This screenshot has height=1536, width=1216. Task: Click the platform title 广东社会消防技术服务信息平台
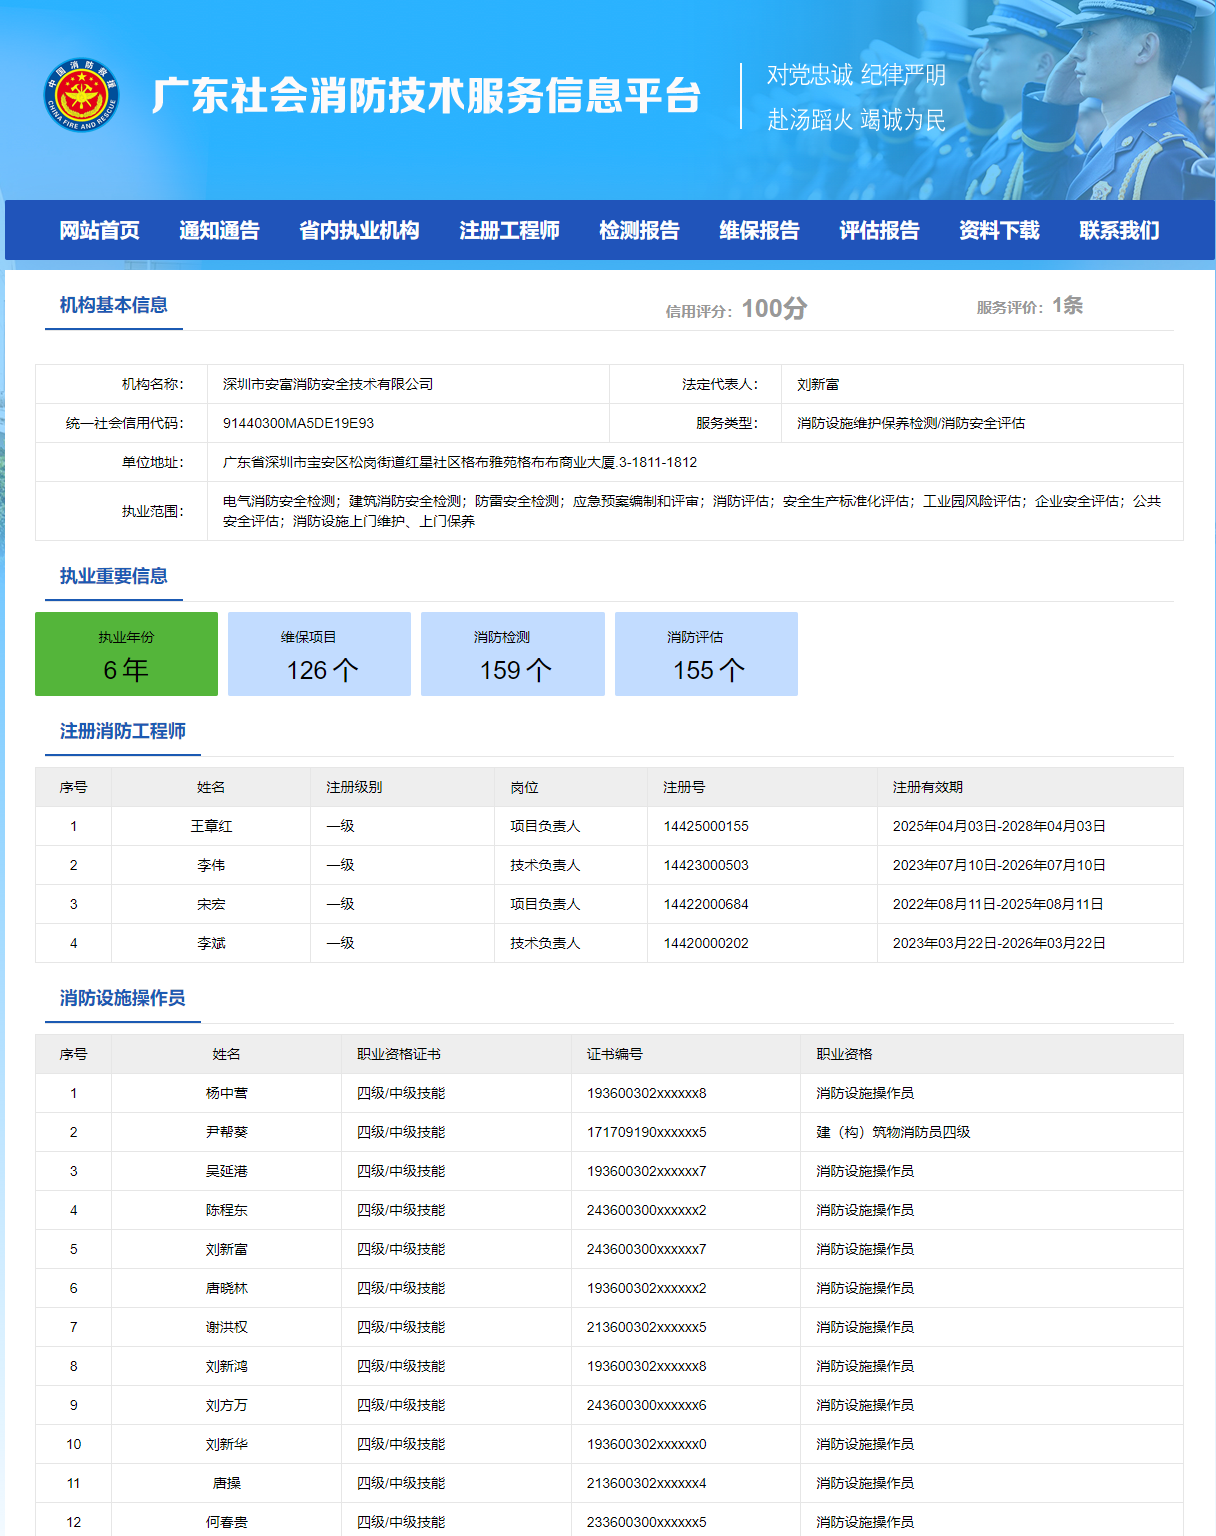pos(426,96)
